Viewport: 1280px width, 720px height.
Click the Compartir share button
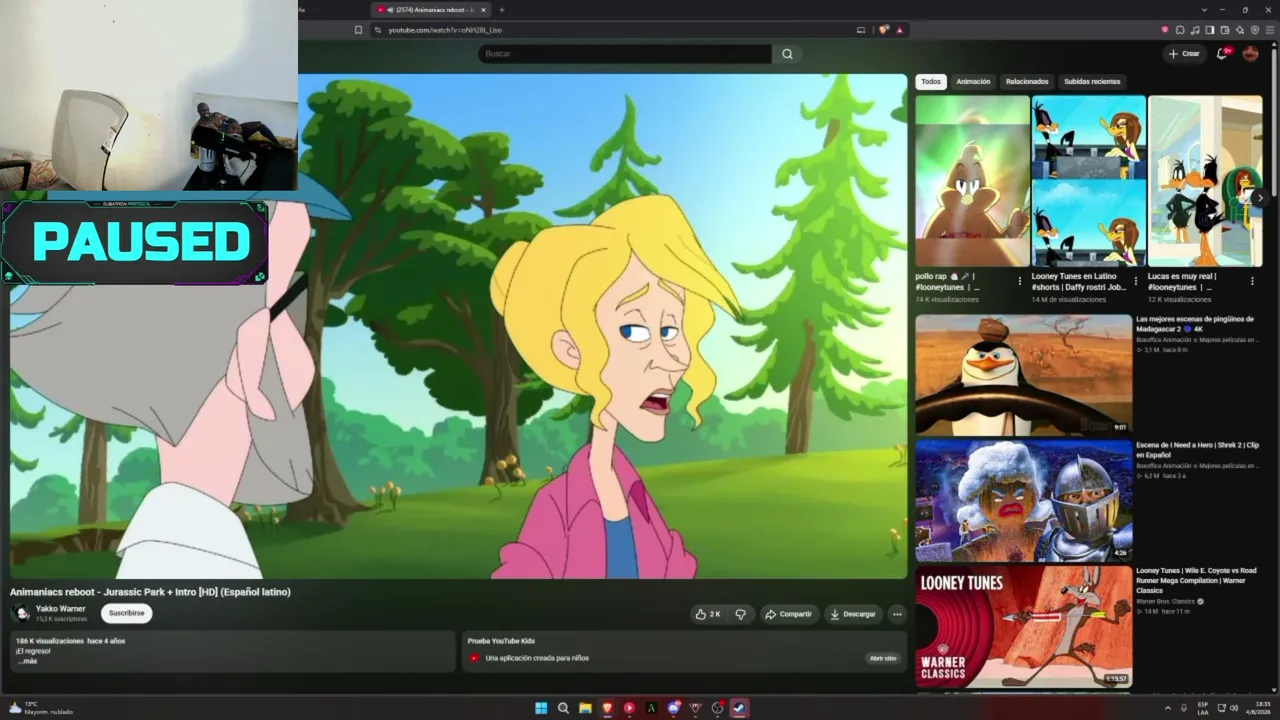[x=789, y=614]
